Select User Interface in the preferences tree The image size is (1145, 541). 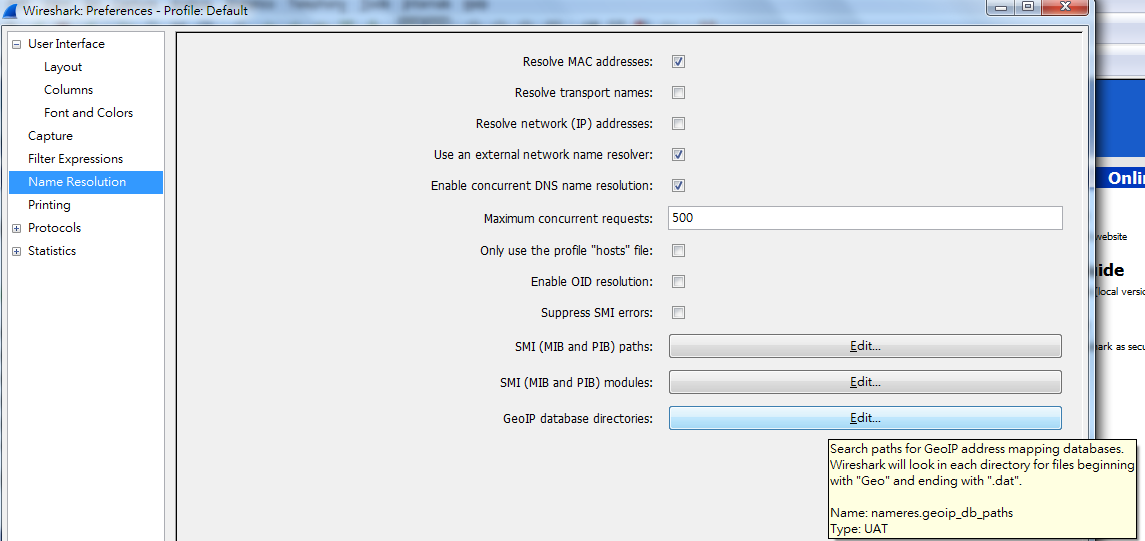pyautogui.click(x=66, y=44)
